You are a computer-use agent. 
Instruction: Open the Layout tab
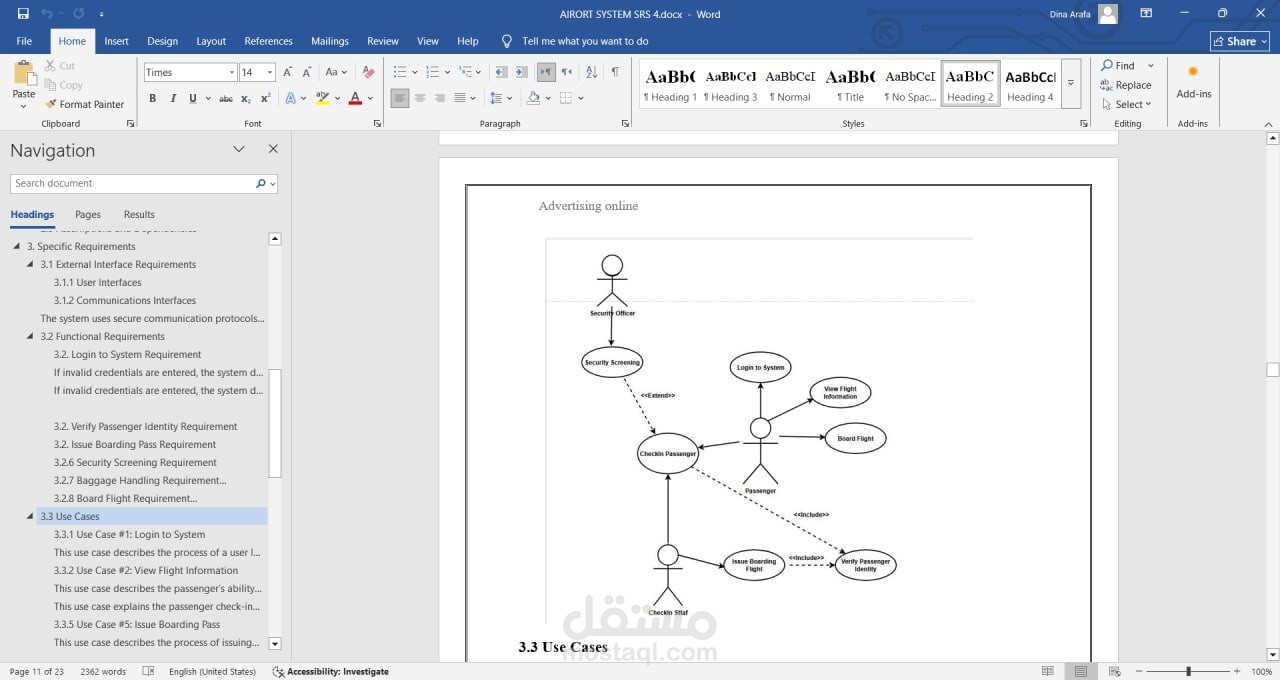211,41
